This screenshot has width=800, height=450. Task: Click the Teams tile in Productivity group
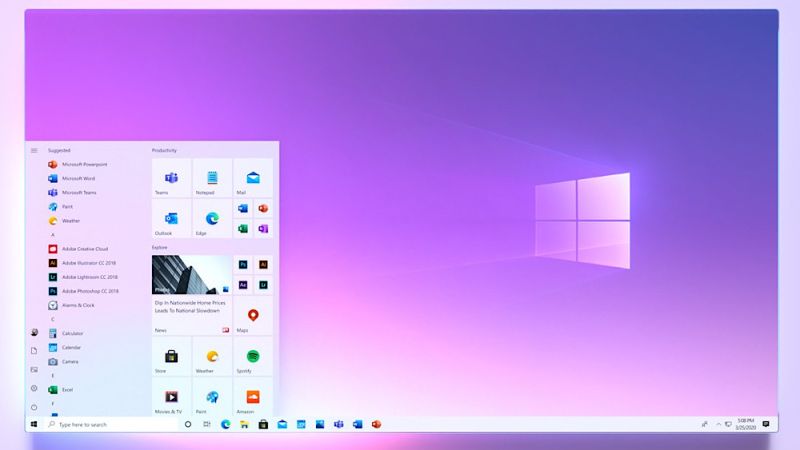coord(171,178)
